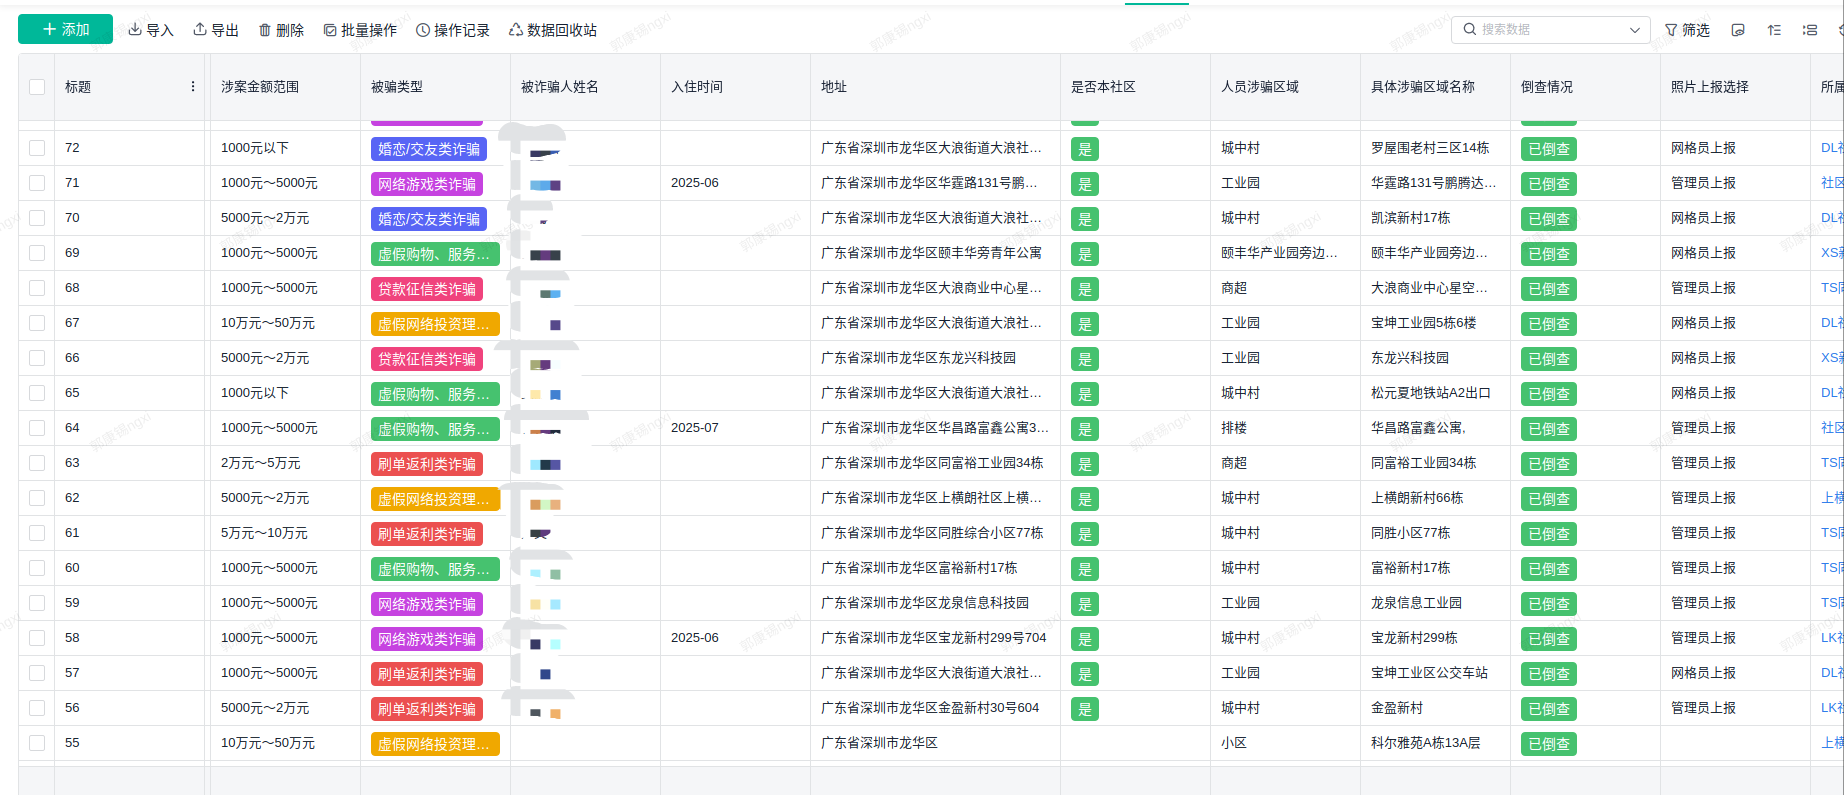Click amount 10万元~50万元 in row 67
This screenshot has width=1844, height=795.
click(268, 323)
